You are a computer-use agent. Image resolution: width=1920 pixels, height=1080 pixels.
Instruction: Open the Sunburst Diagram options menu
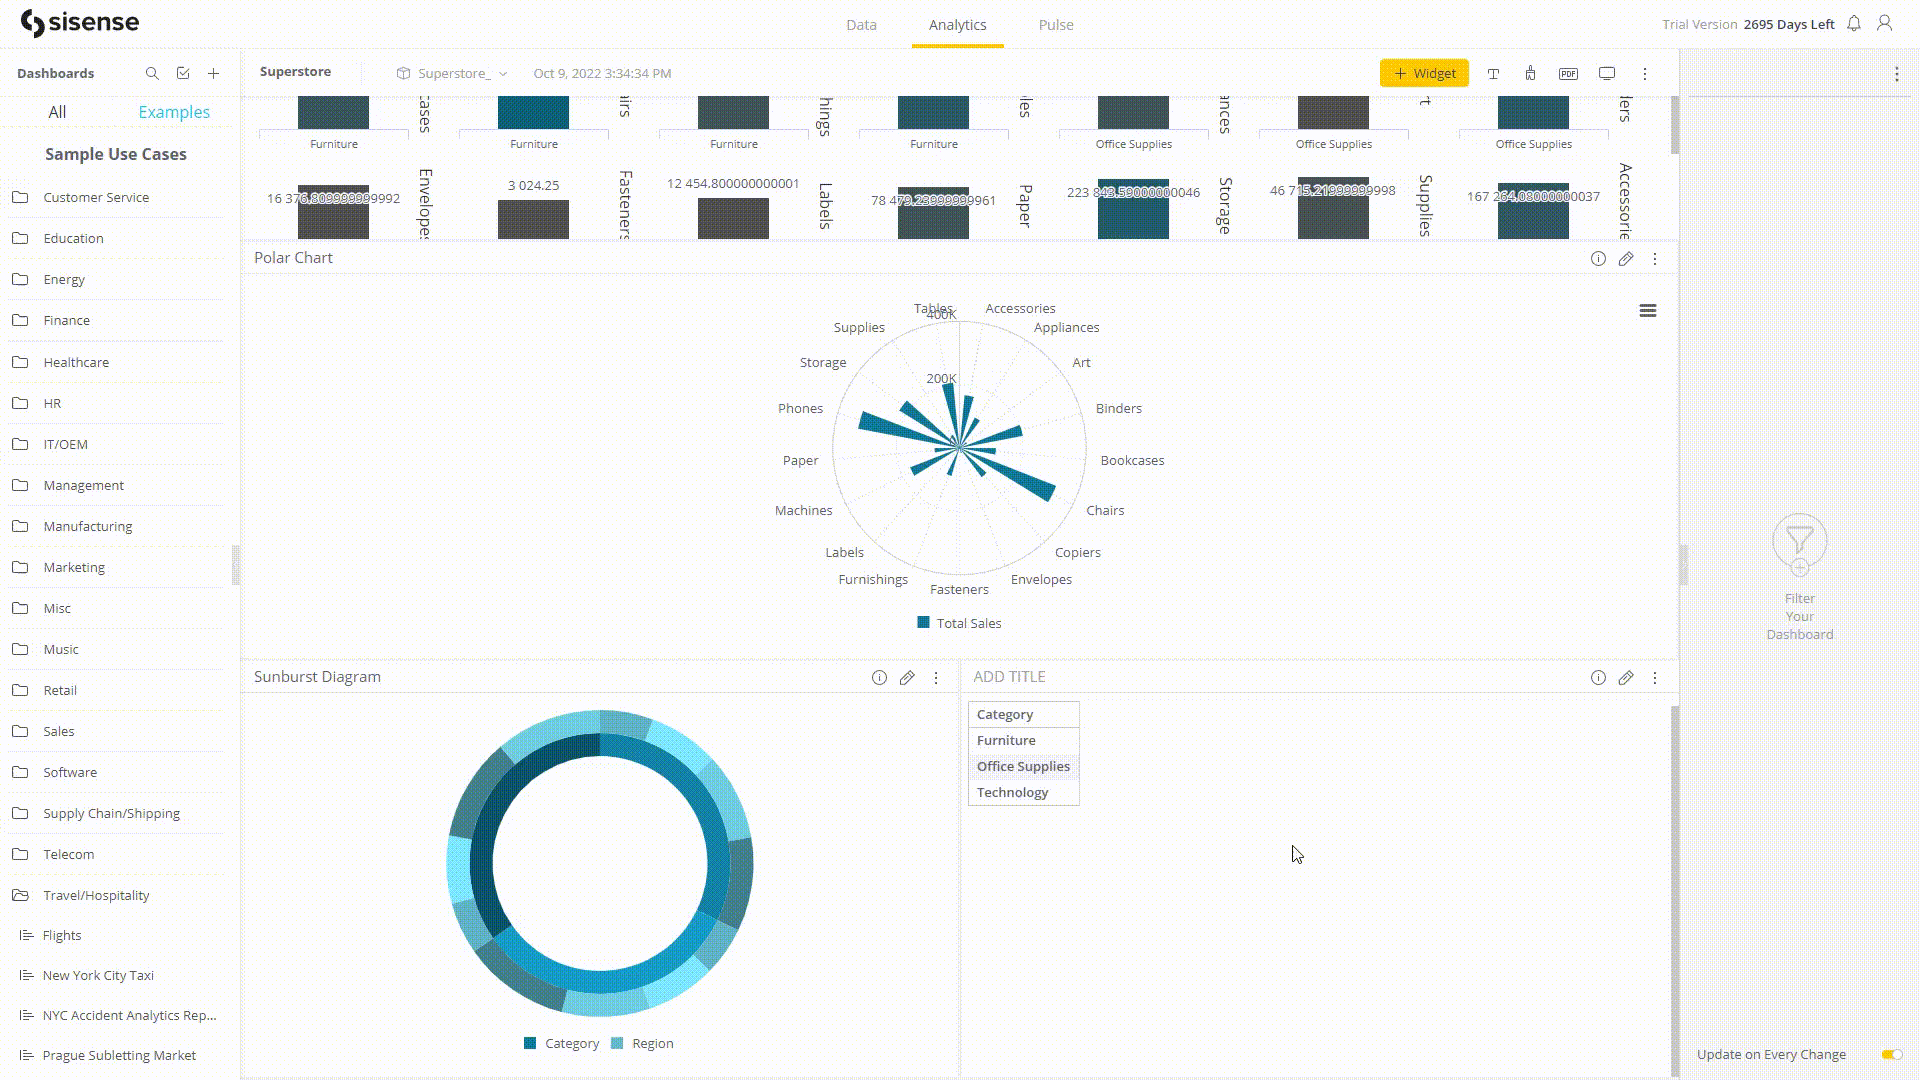936,675
